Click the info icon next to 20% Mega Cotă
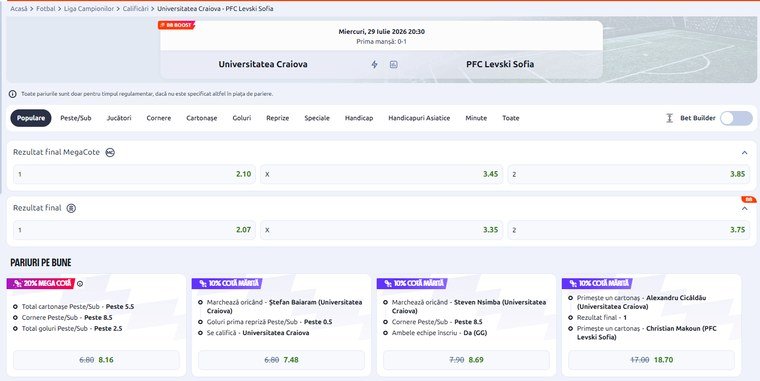Viewport: 760px width, 381px height. 80,284
